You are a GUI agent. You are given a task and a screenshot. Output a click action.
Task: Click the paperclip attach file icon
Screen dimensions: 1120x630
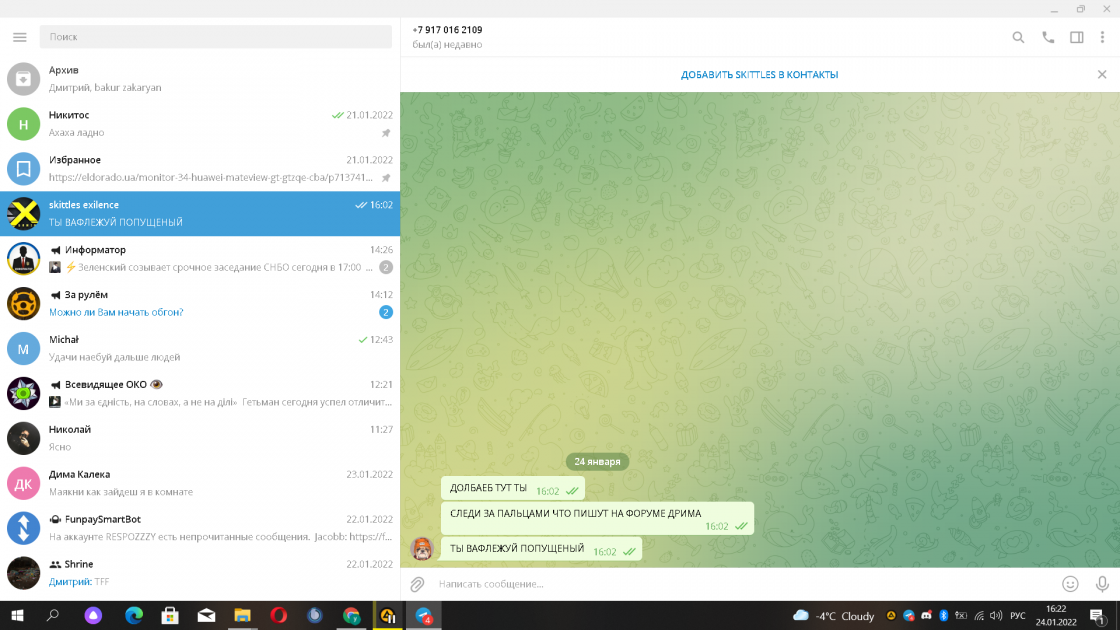point(418,584)
